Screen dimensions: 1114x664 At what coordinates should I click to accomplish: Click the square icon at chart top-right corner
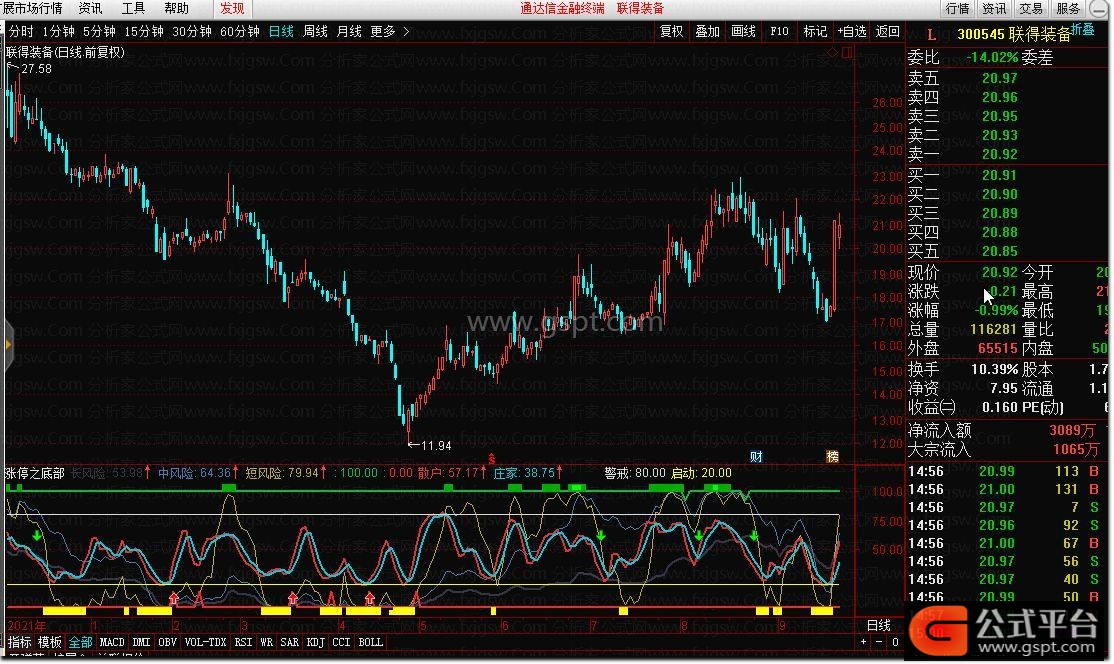pyautogui.click(x=847, y=53)
